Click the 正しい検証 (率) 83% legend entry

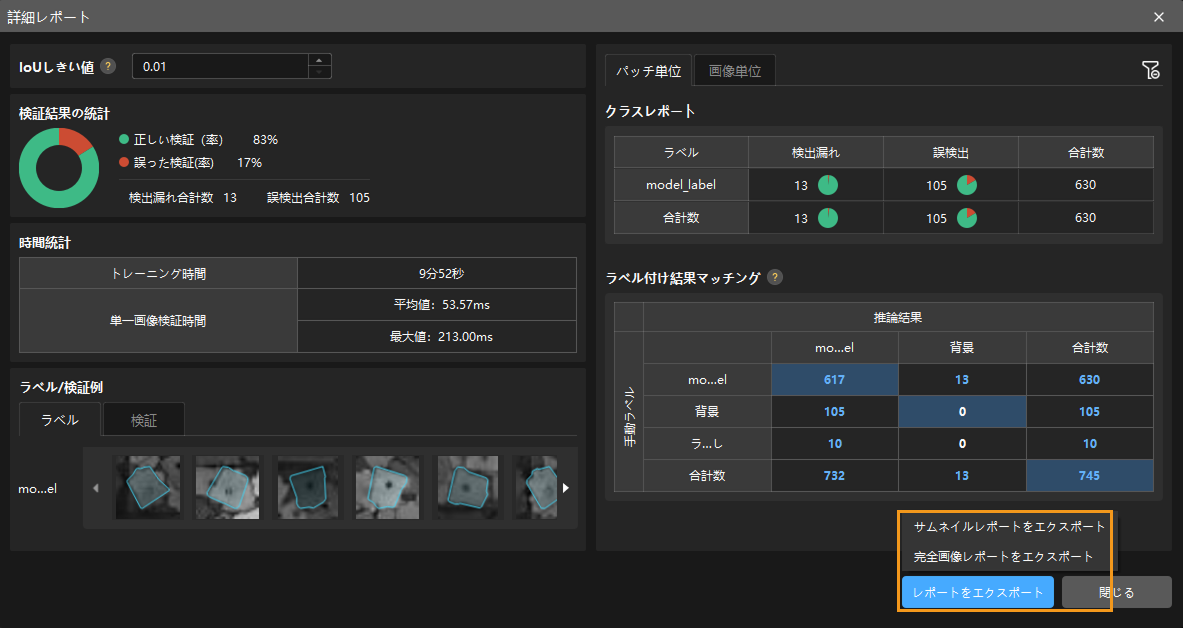pos(198,140)
